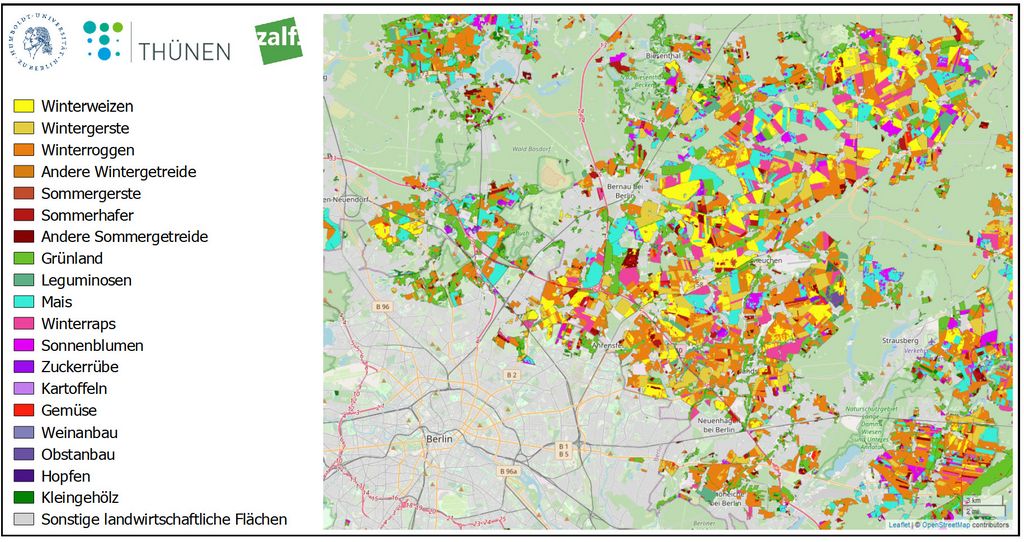Click the B 2 road shield
1024x542 pixels.
(512, 375)
